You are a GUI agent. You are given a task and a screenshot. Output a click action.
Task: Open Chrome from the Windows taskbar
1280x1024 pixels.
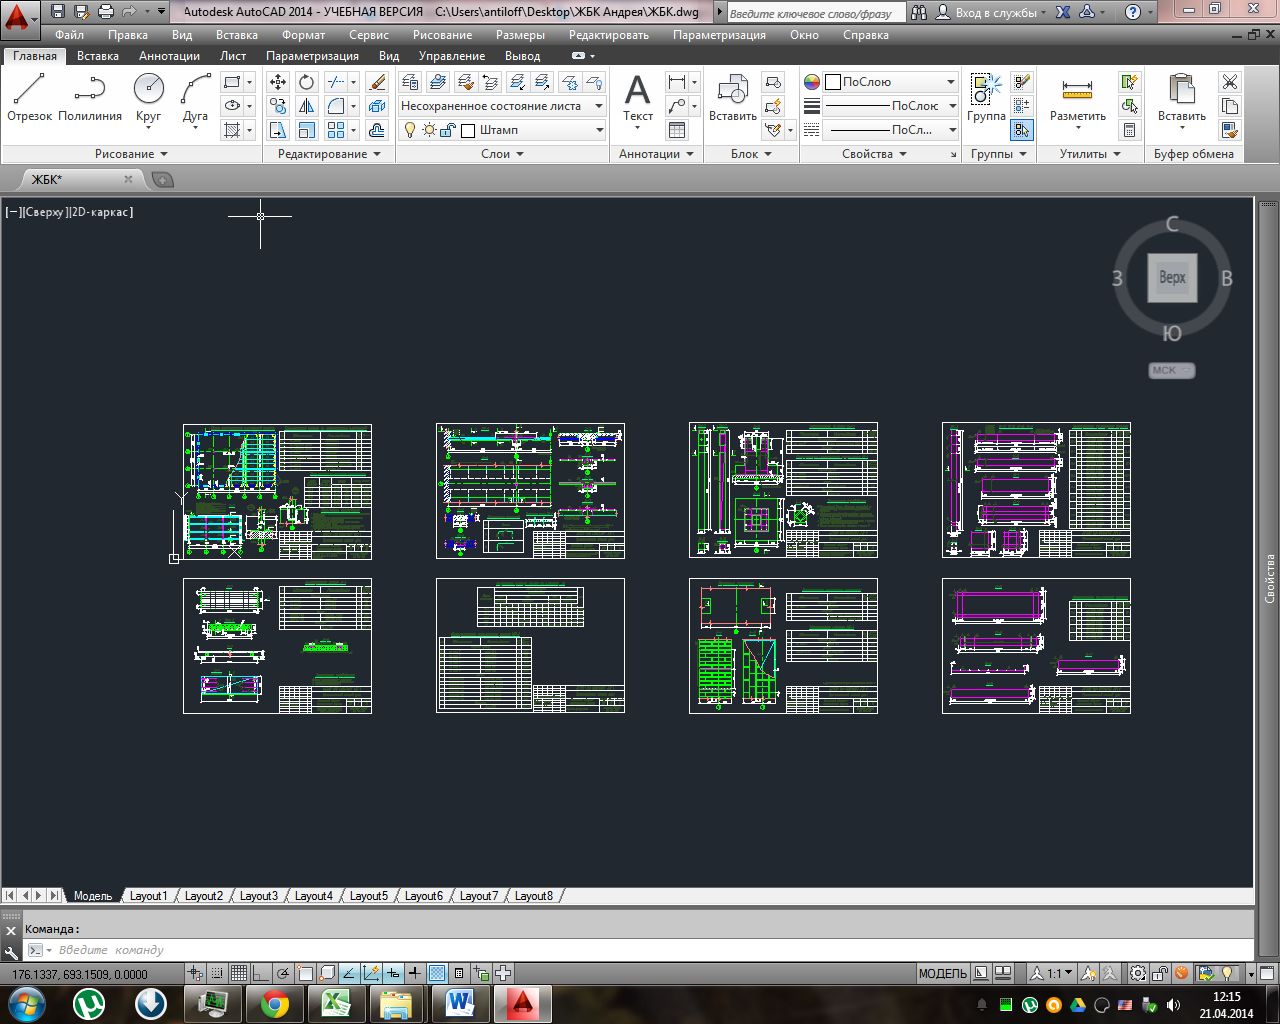274,1003
